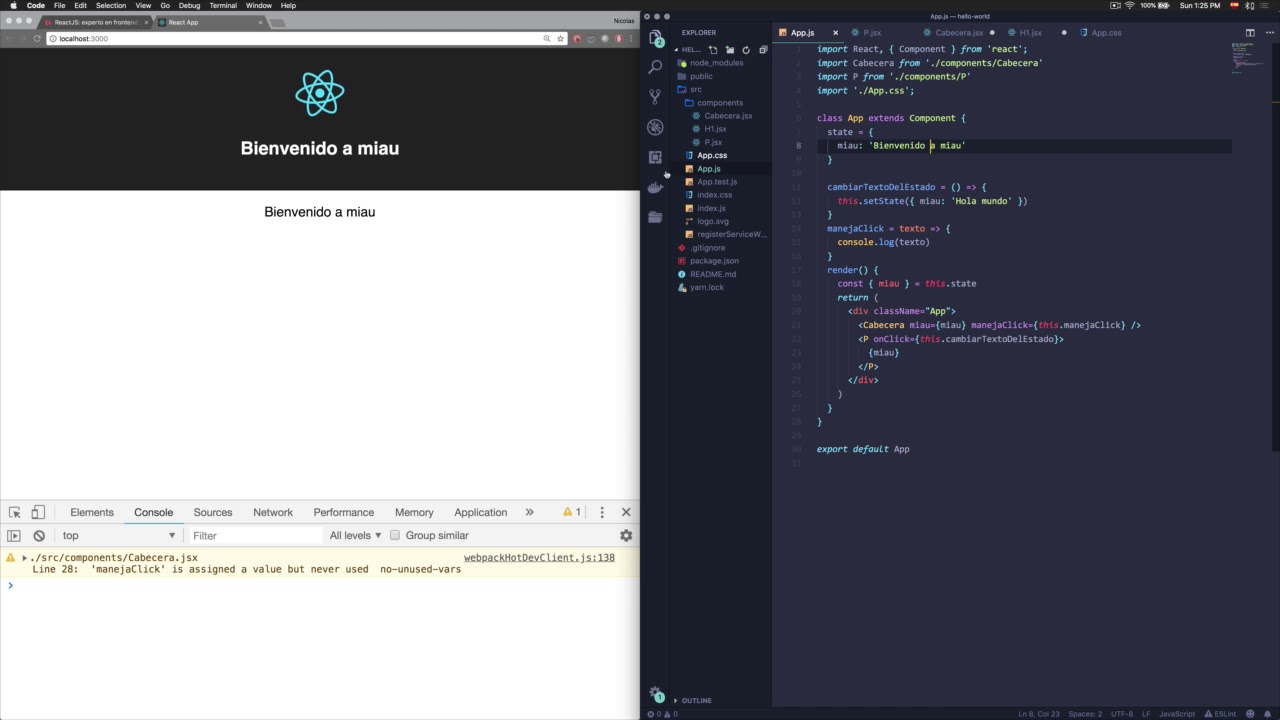Click the JavaScript language mode in status bar
The width and height of the screenshot is (1280, 720).
(x=1177, y=714)
